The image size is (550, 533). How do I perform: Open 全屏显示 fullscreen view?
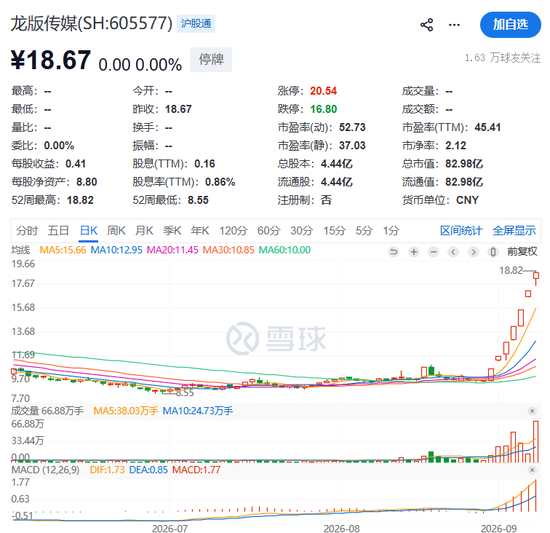[514, 231]
